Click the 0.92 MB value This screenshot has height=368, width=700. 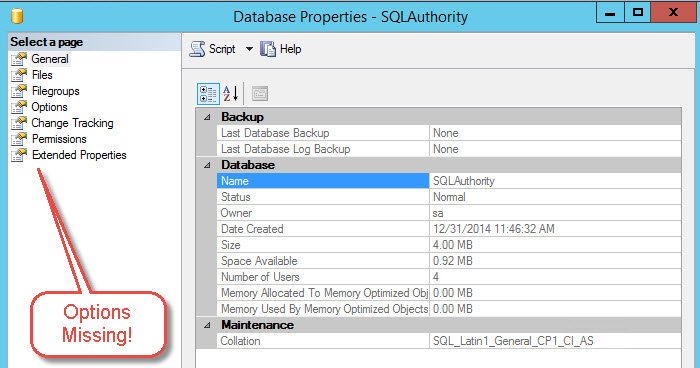(453, 261)
